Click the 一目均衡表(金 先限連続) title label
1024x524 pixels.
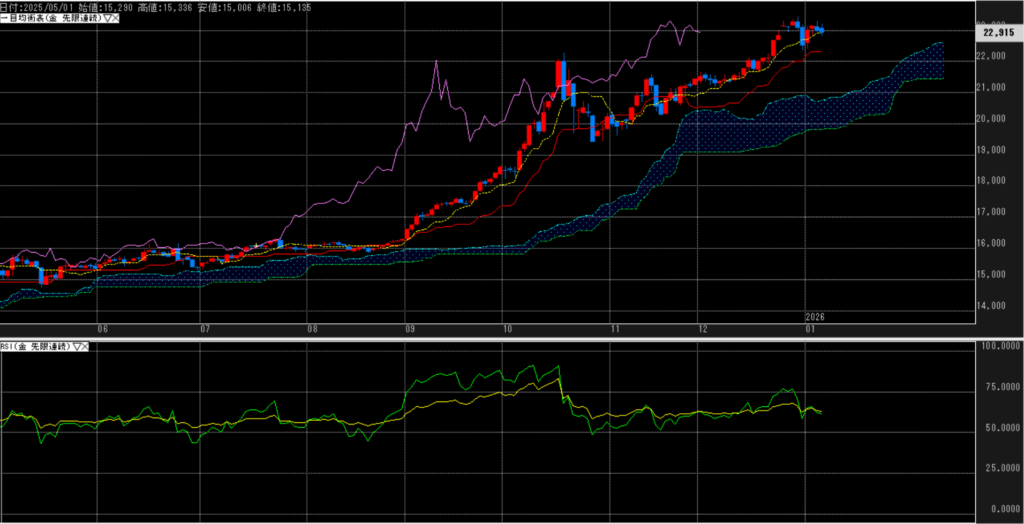point(50,19)
